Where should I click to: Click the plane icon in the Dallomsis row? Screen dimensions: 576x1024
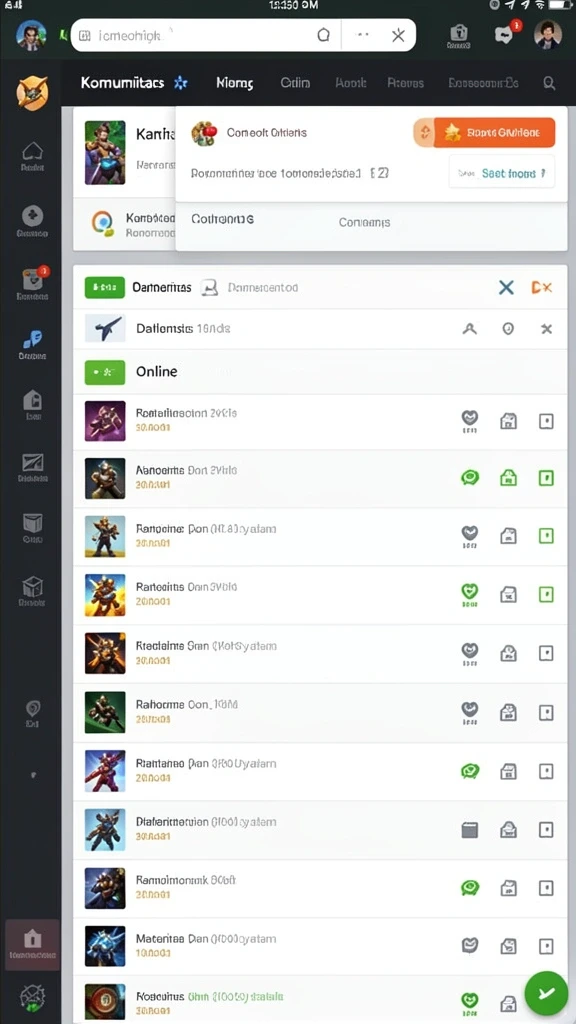[x=104, y=328]
